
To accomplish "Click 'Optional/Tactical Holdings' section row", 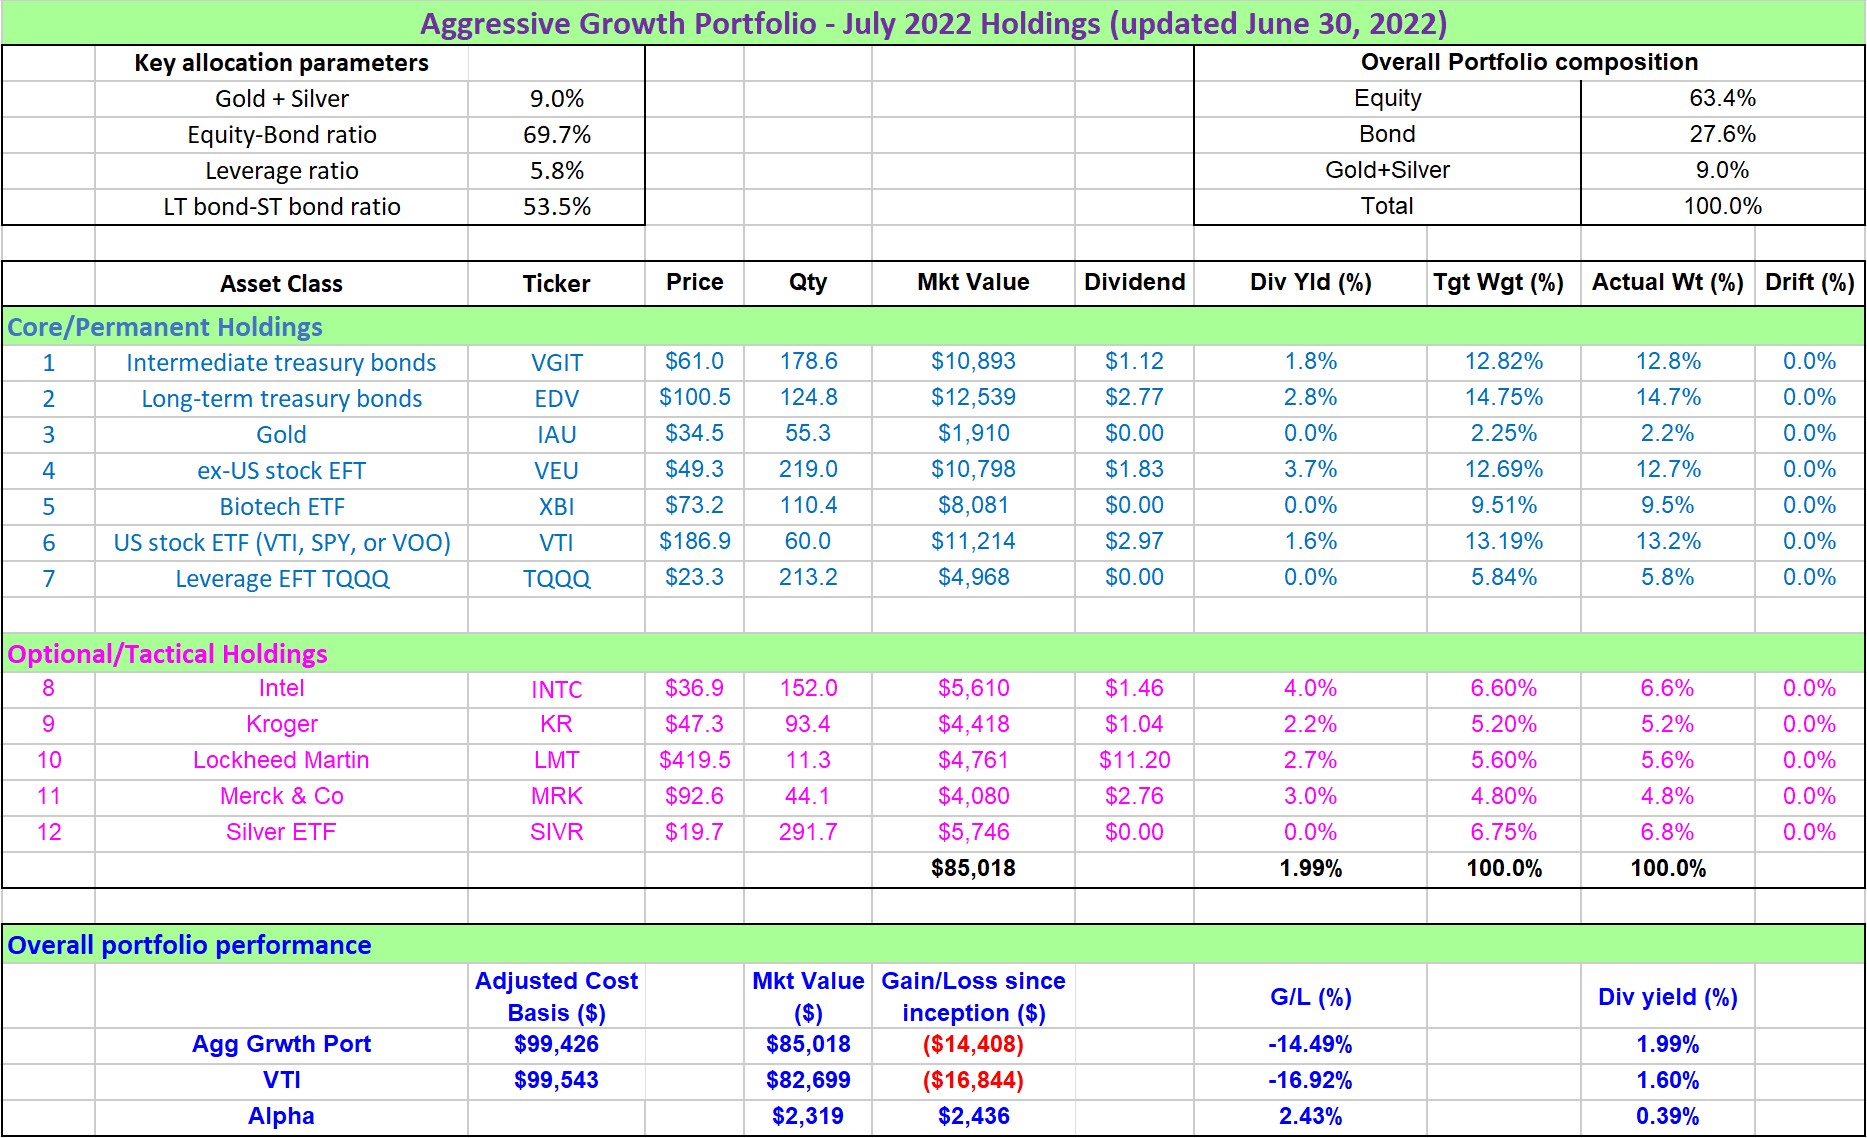I will coord(933,654).
